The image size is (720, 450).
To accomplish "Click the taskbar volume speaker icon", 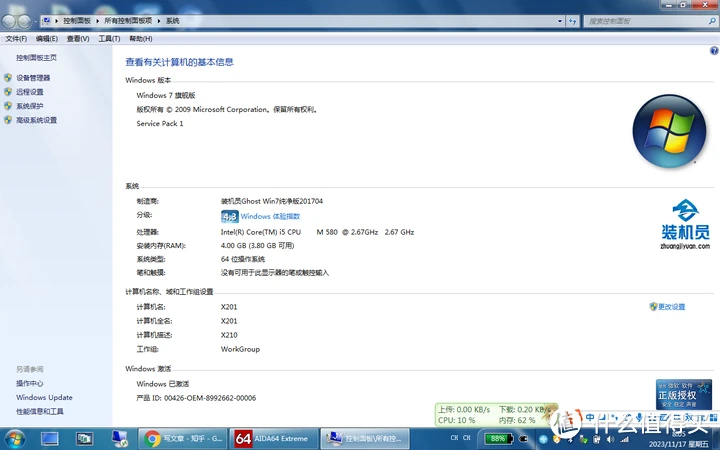I will [610, 439].
